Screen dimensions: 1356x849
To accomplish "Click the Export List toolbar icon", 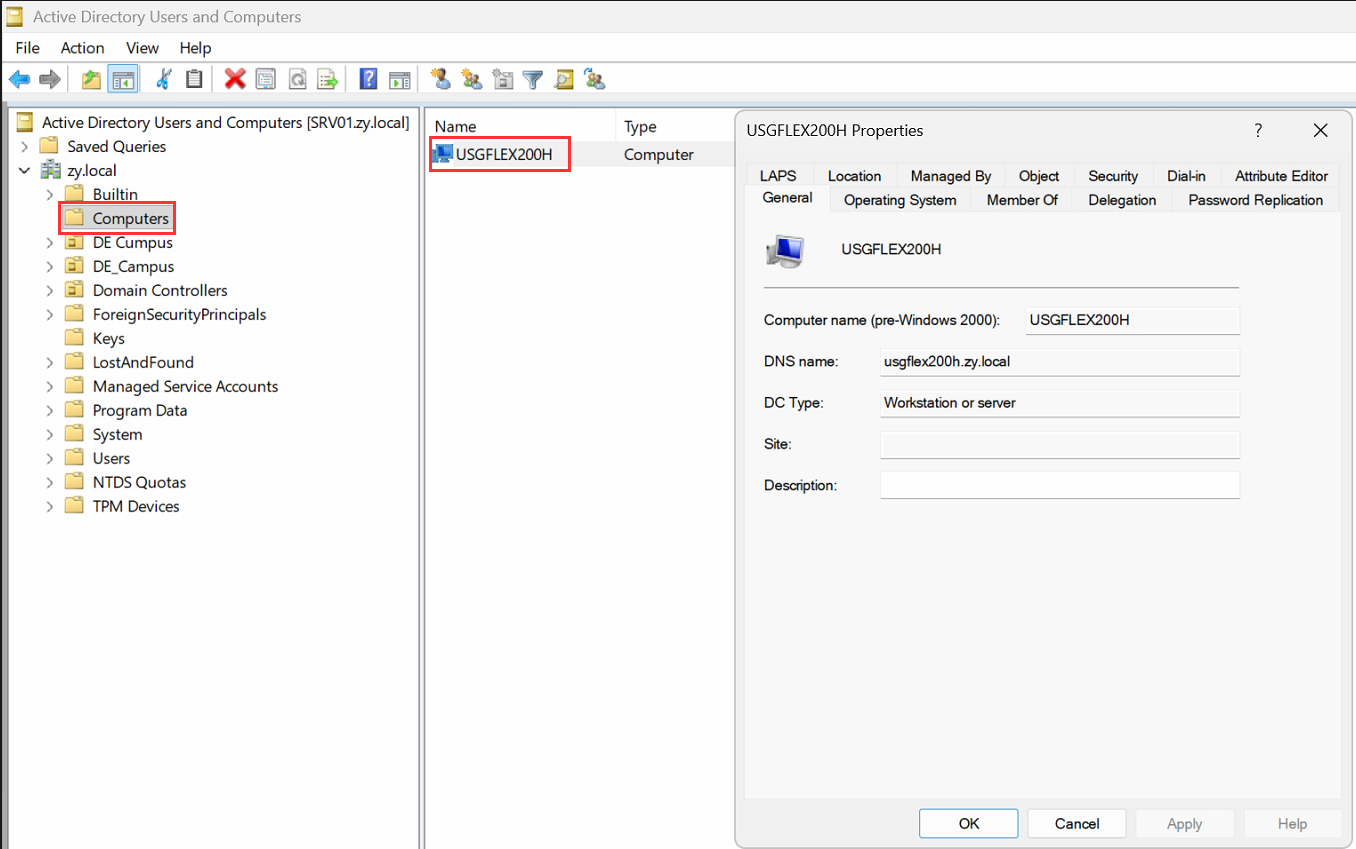I will coord(327,79).
